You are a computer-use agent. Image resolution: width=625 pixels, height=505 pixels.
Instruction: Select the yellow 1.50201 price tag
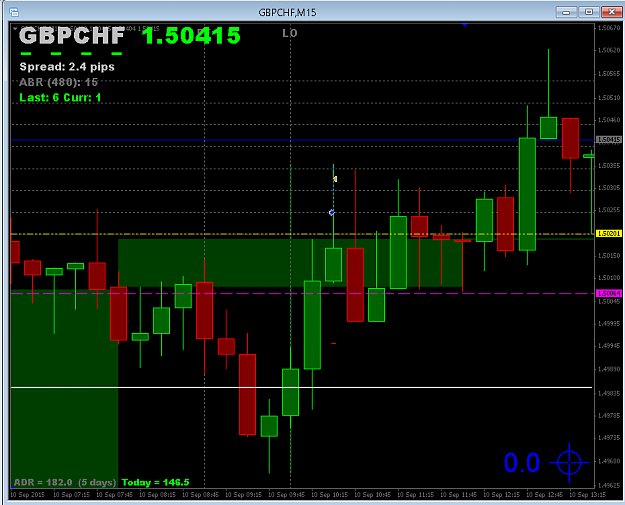[609, 234]
